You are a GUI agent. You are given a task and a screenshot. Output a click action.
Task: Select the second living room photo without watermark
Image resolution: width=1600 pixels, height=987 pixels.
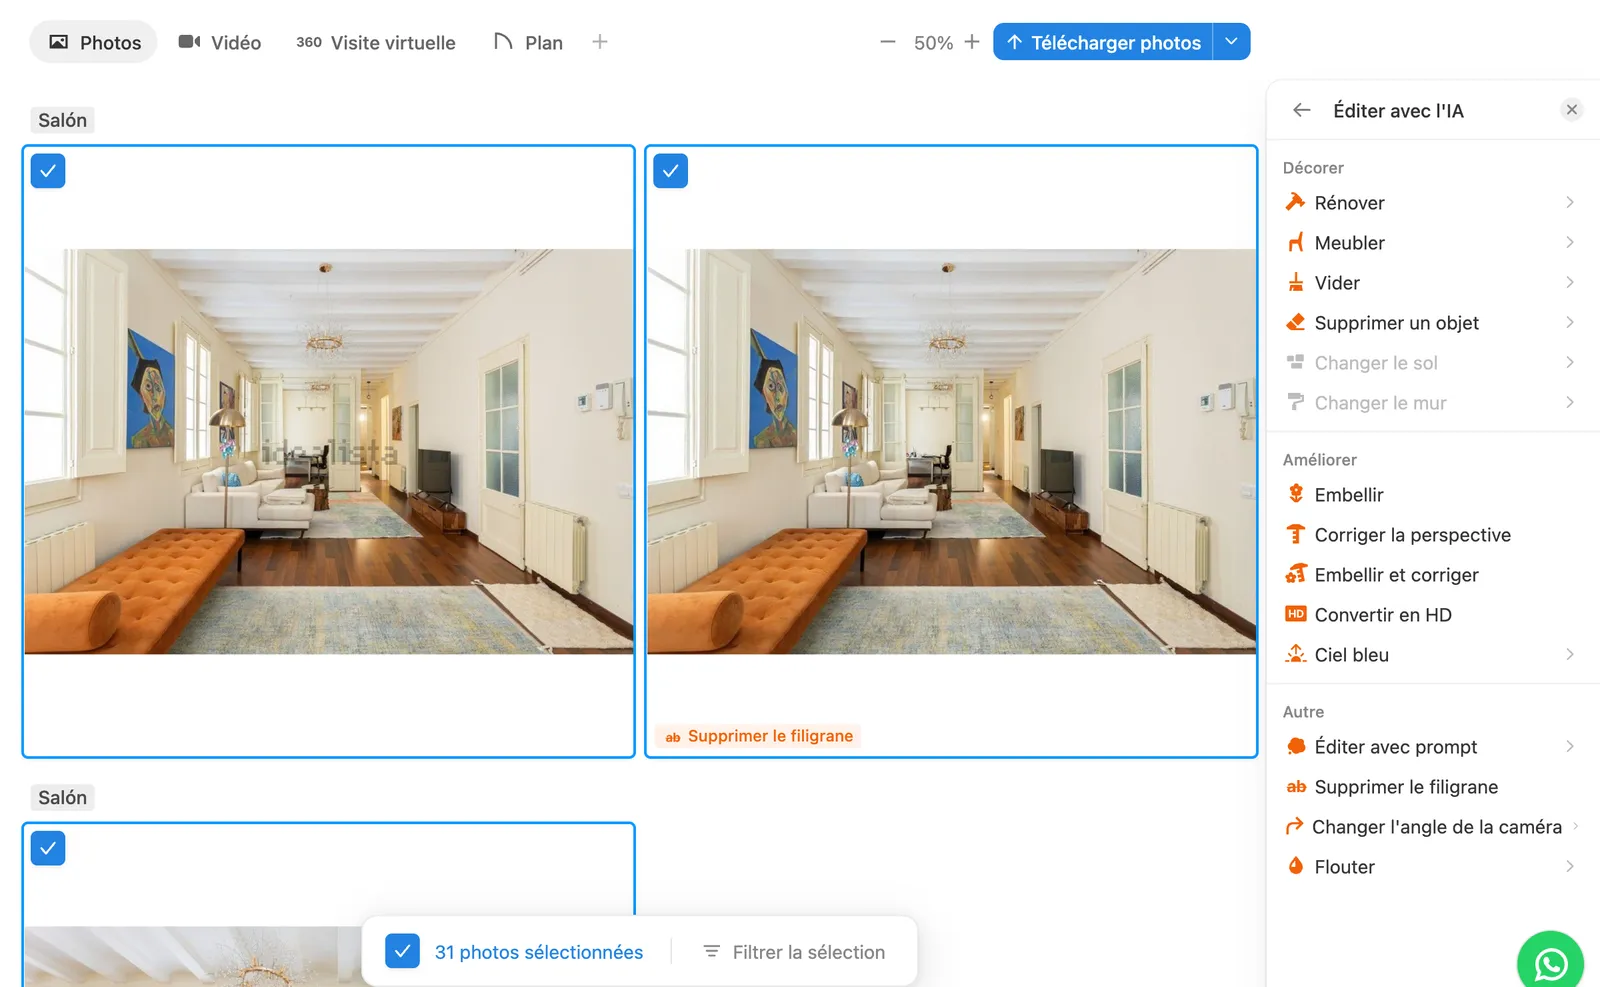951,451
